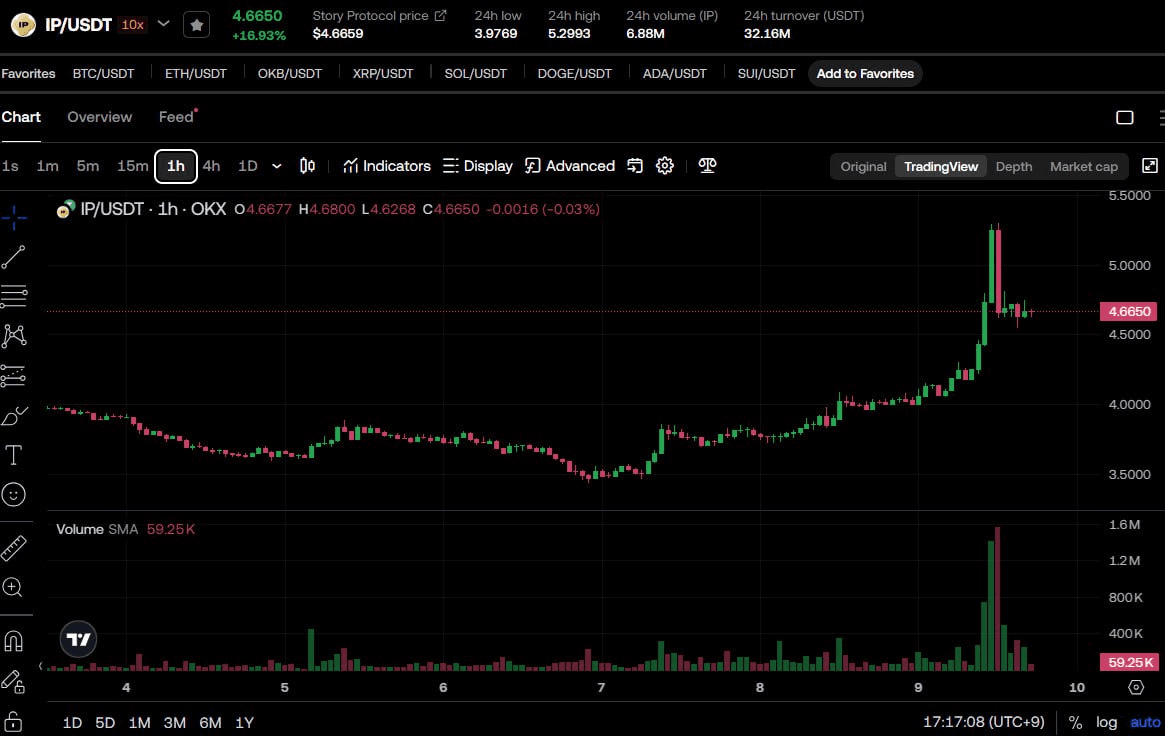The width and height of the screenshot is (1165, 736).
Task: Set chart range to 5D
Action: (x=105, y=722)
